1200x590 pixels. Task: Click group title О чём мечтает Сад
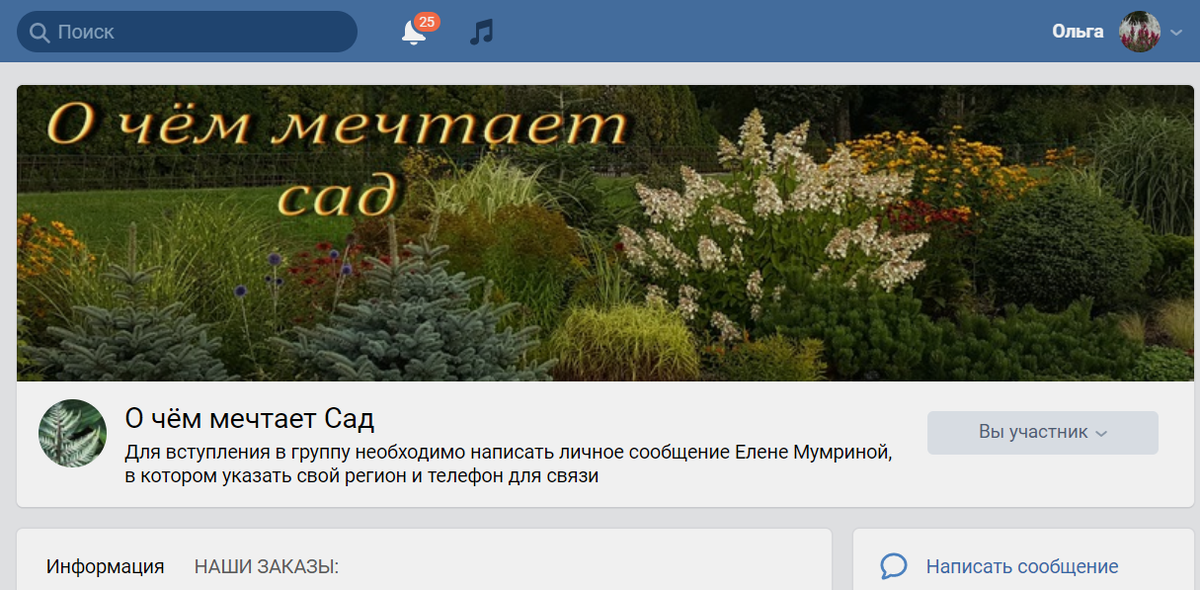click(x=249, y=418)
